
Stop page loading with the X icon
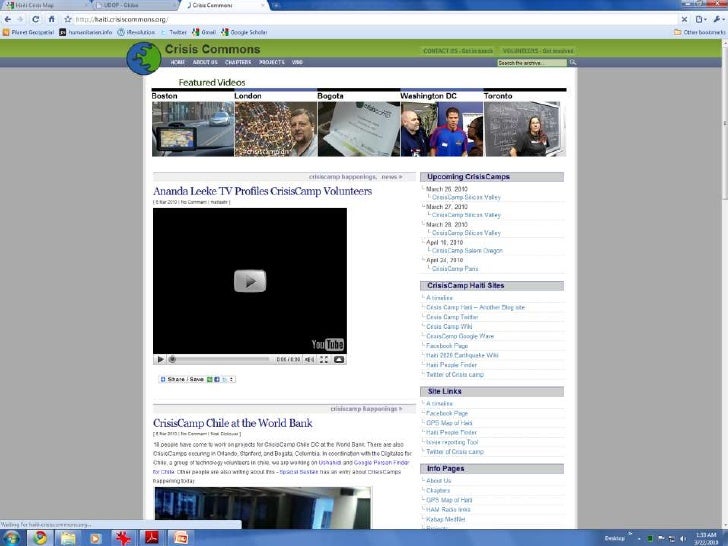tap(684, 19)
